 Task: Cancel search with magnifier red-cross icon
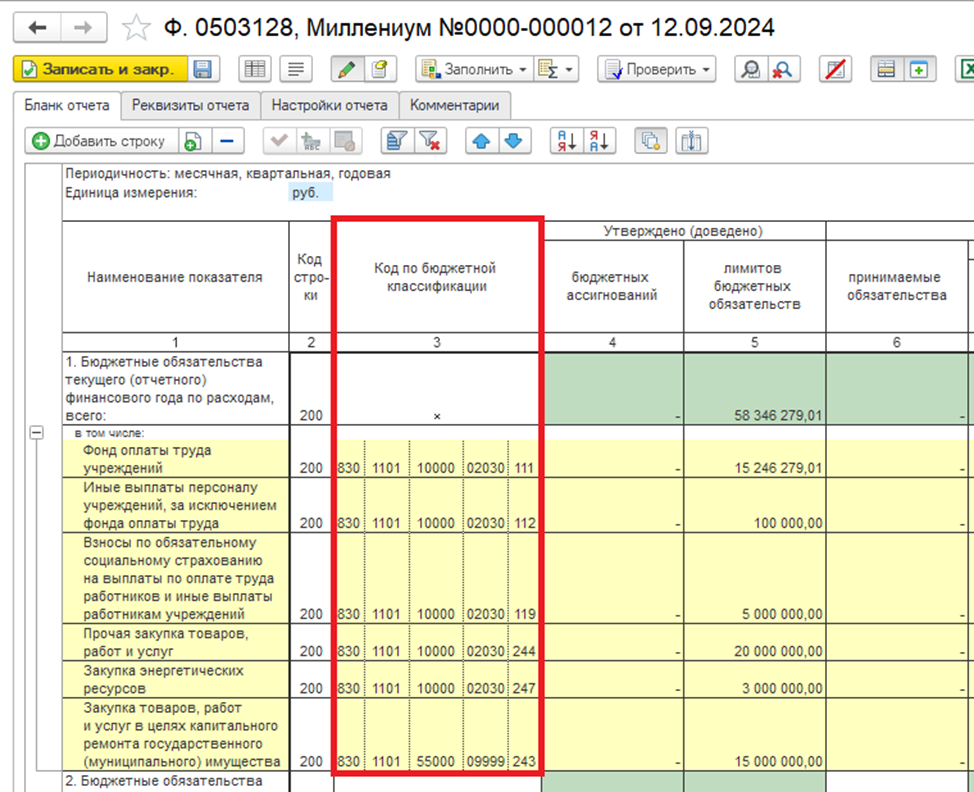pyautogui.click(x=784, y=69)
